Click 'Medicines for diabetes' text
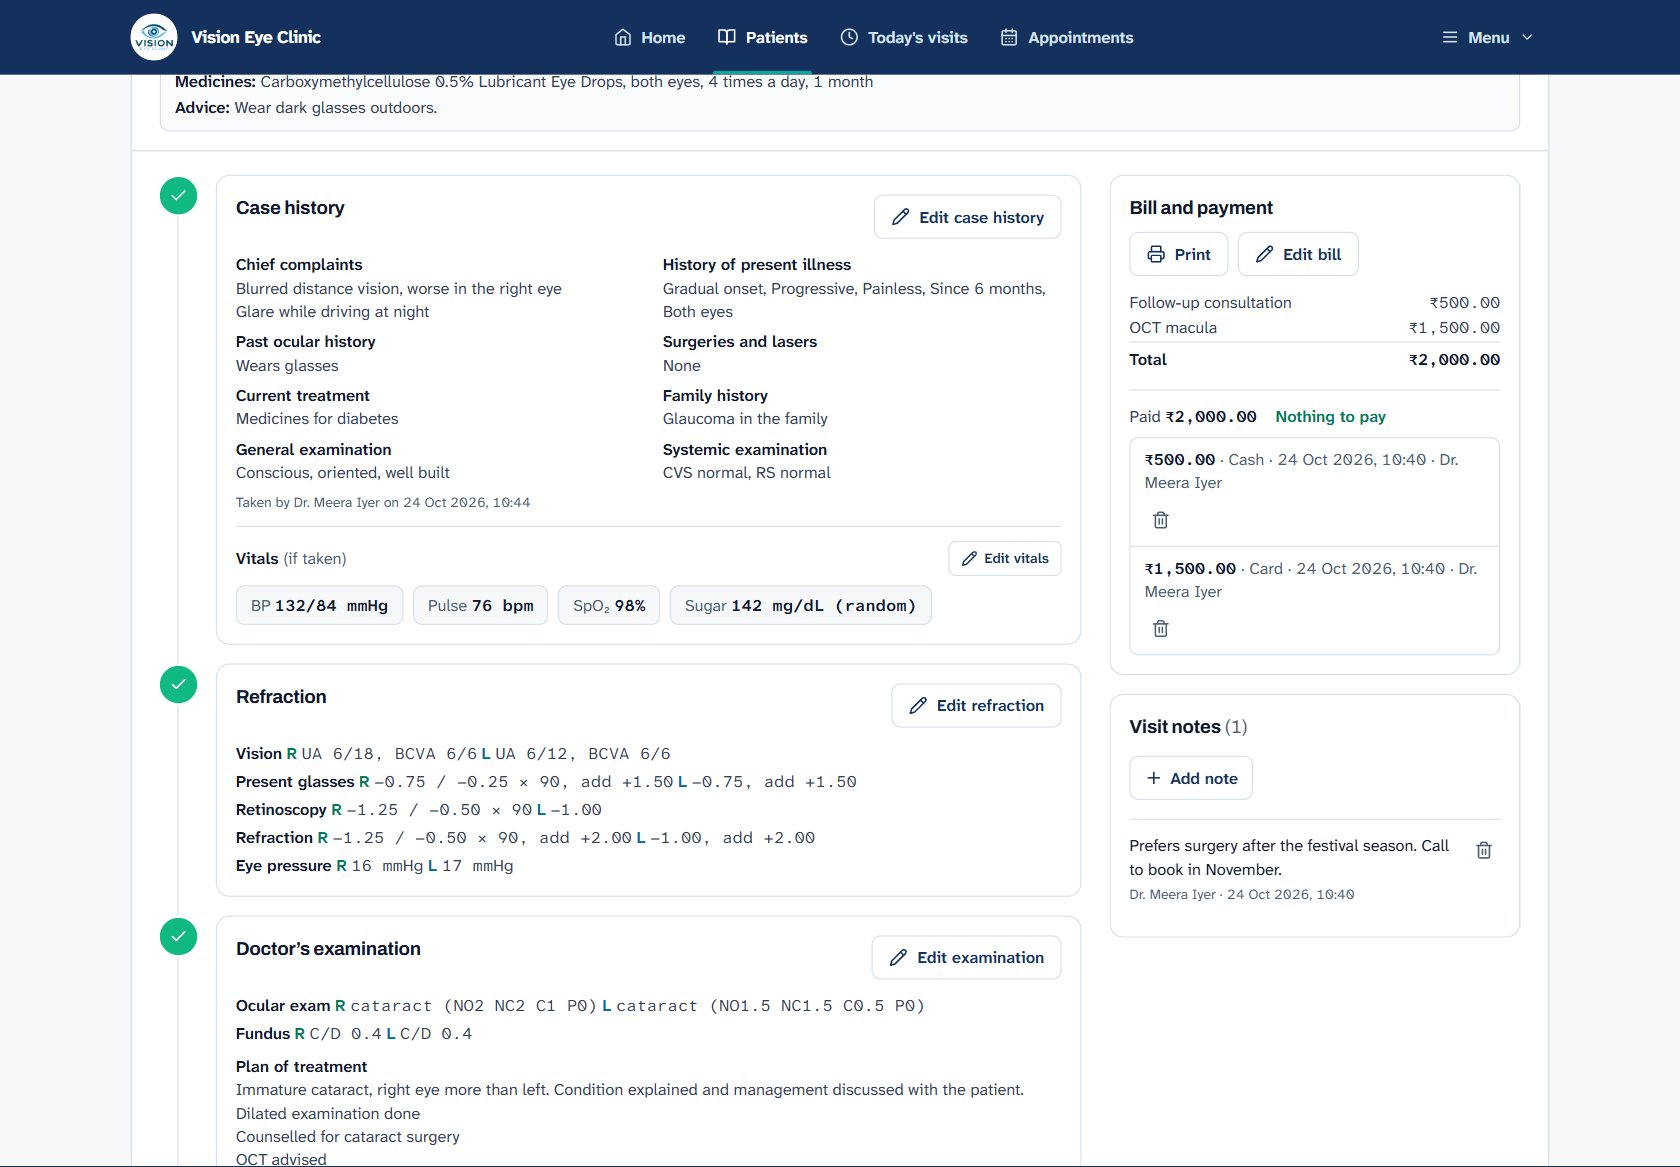This screenshot has width=1680, height=1167. 317,419
